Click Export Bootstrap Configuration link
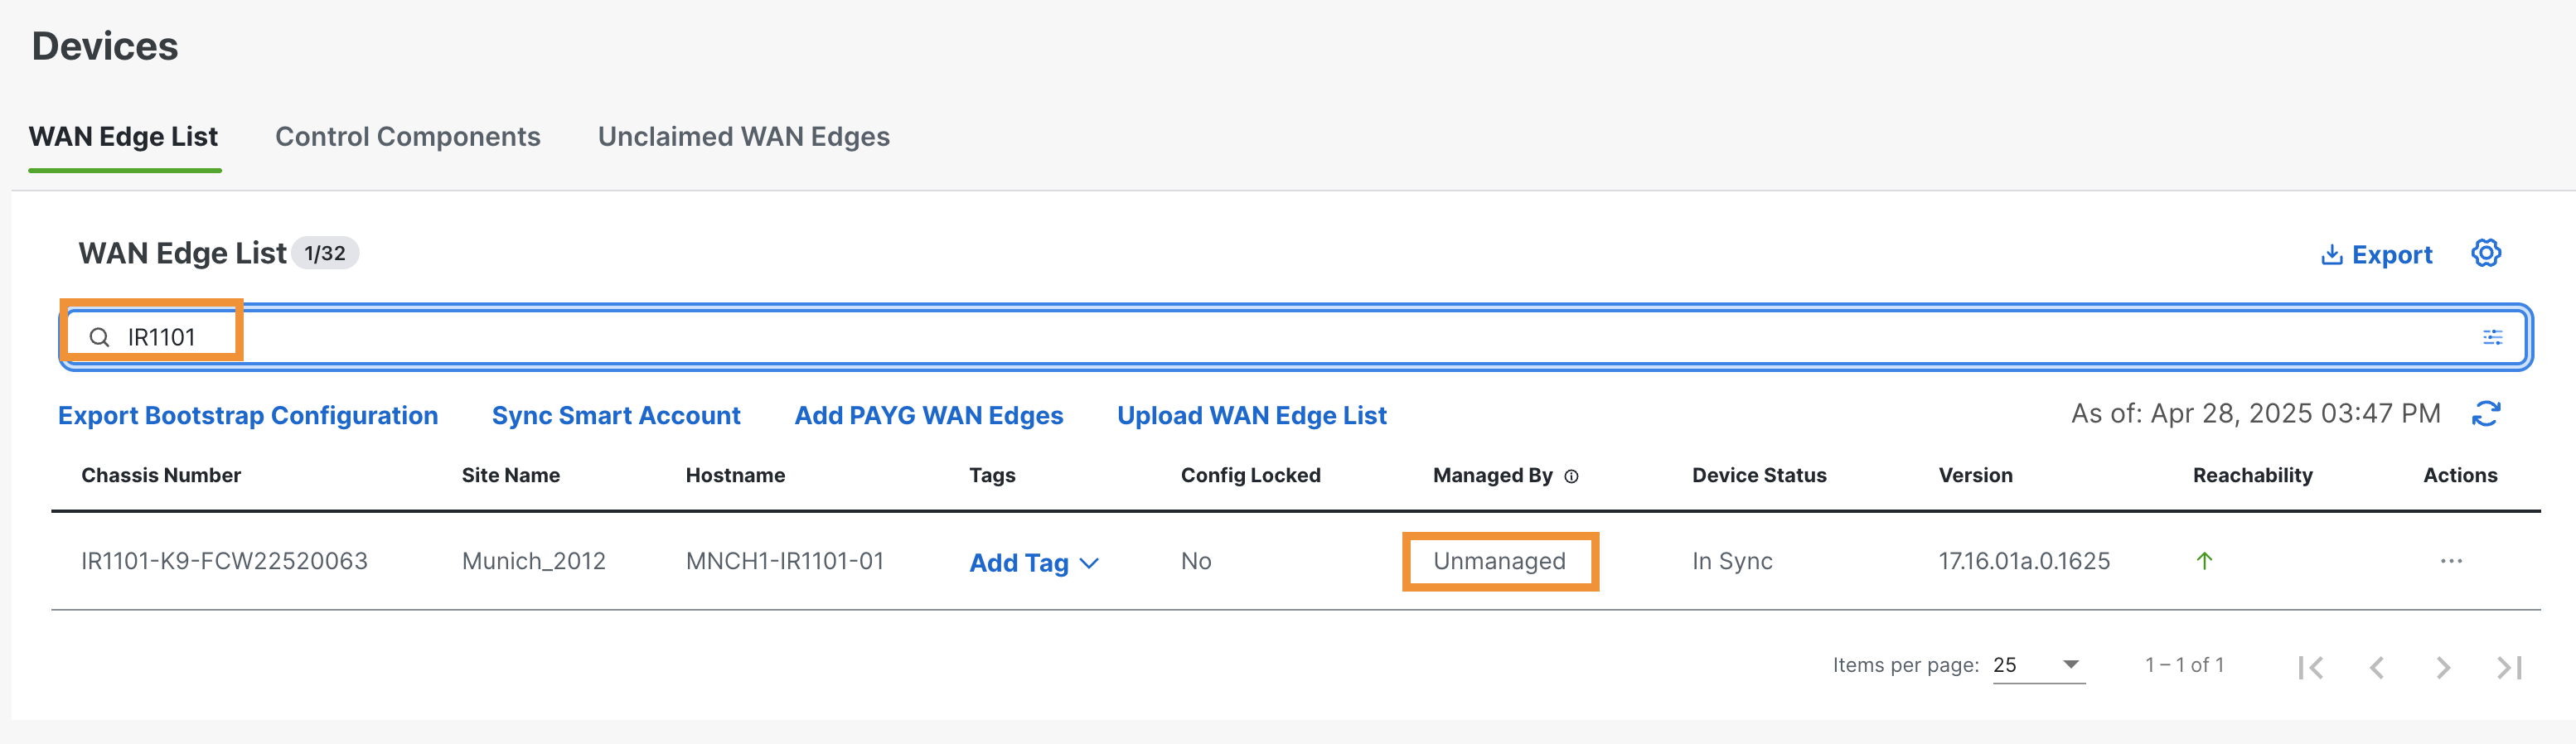Screen dimensions: 2576x744 [x=248, y=415]
